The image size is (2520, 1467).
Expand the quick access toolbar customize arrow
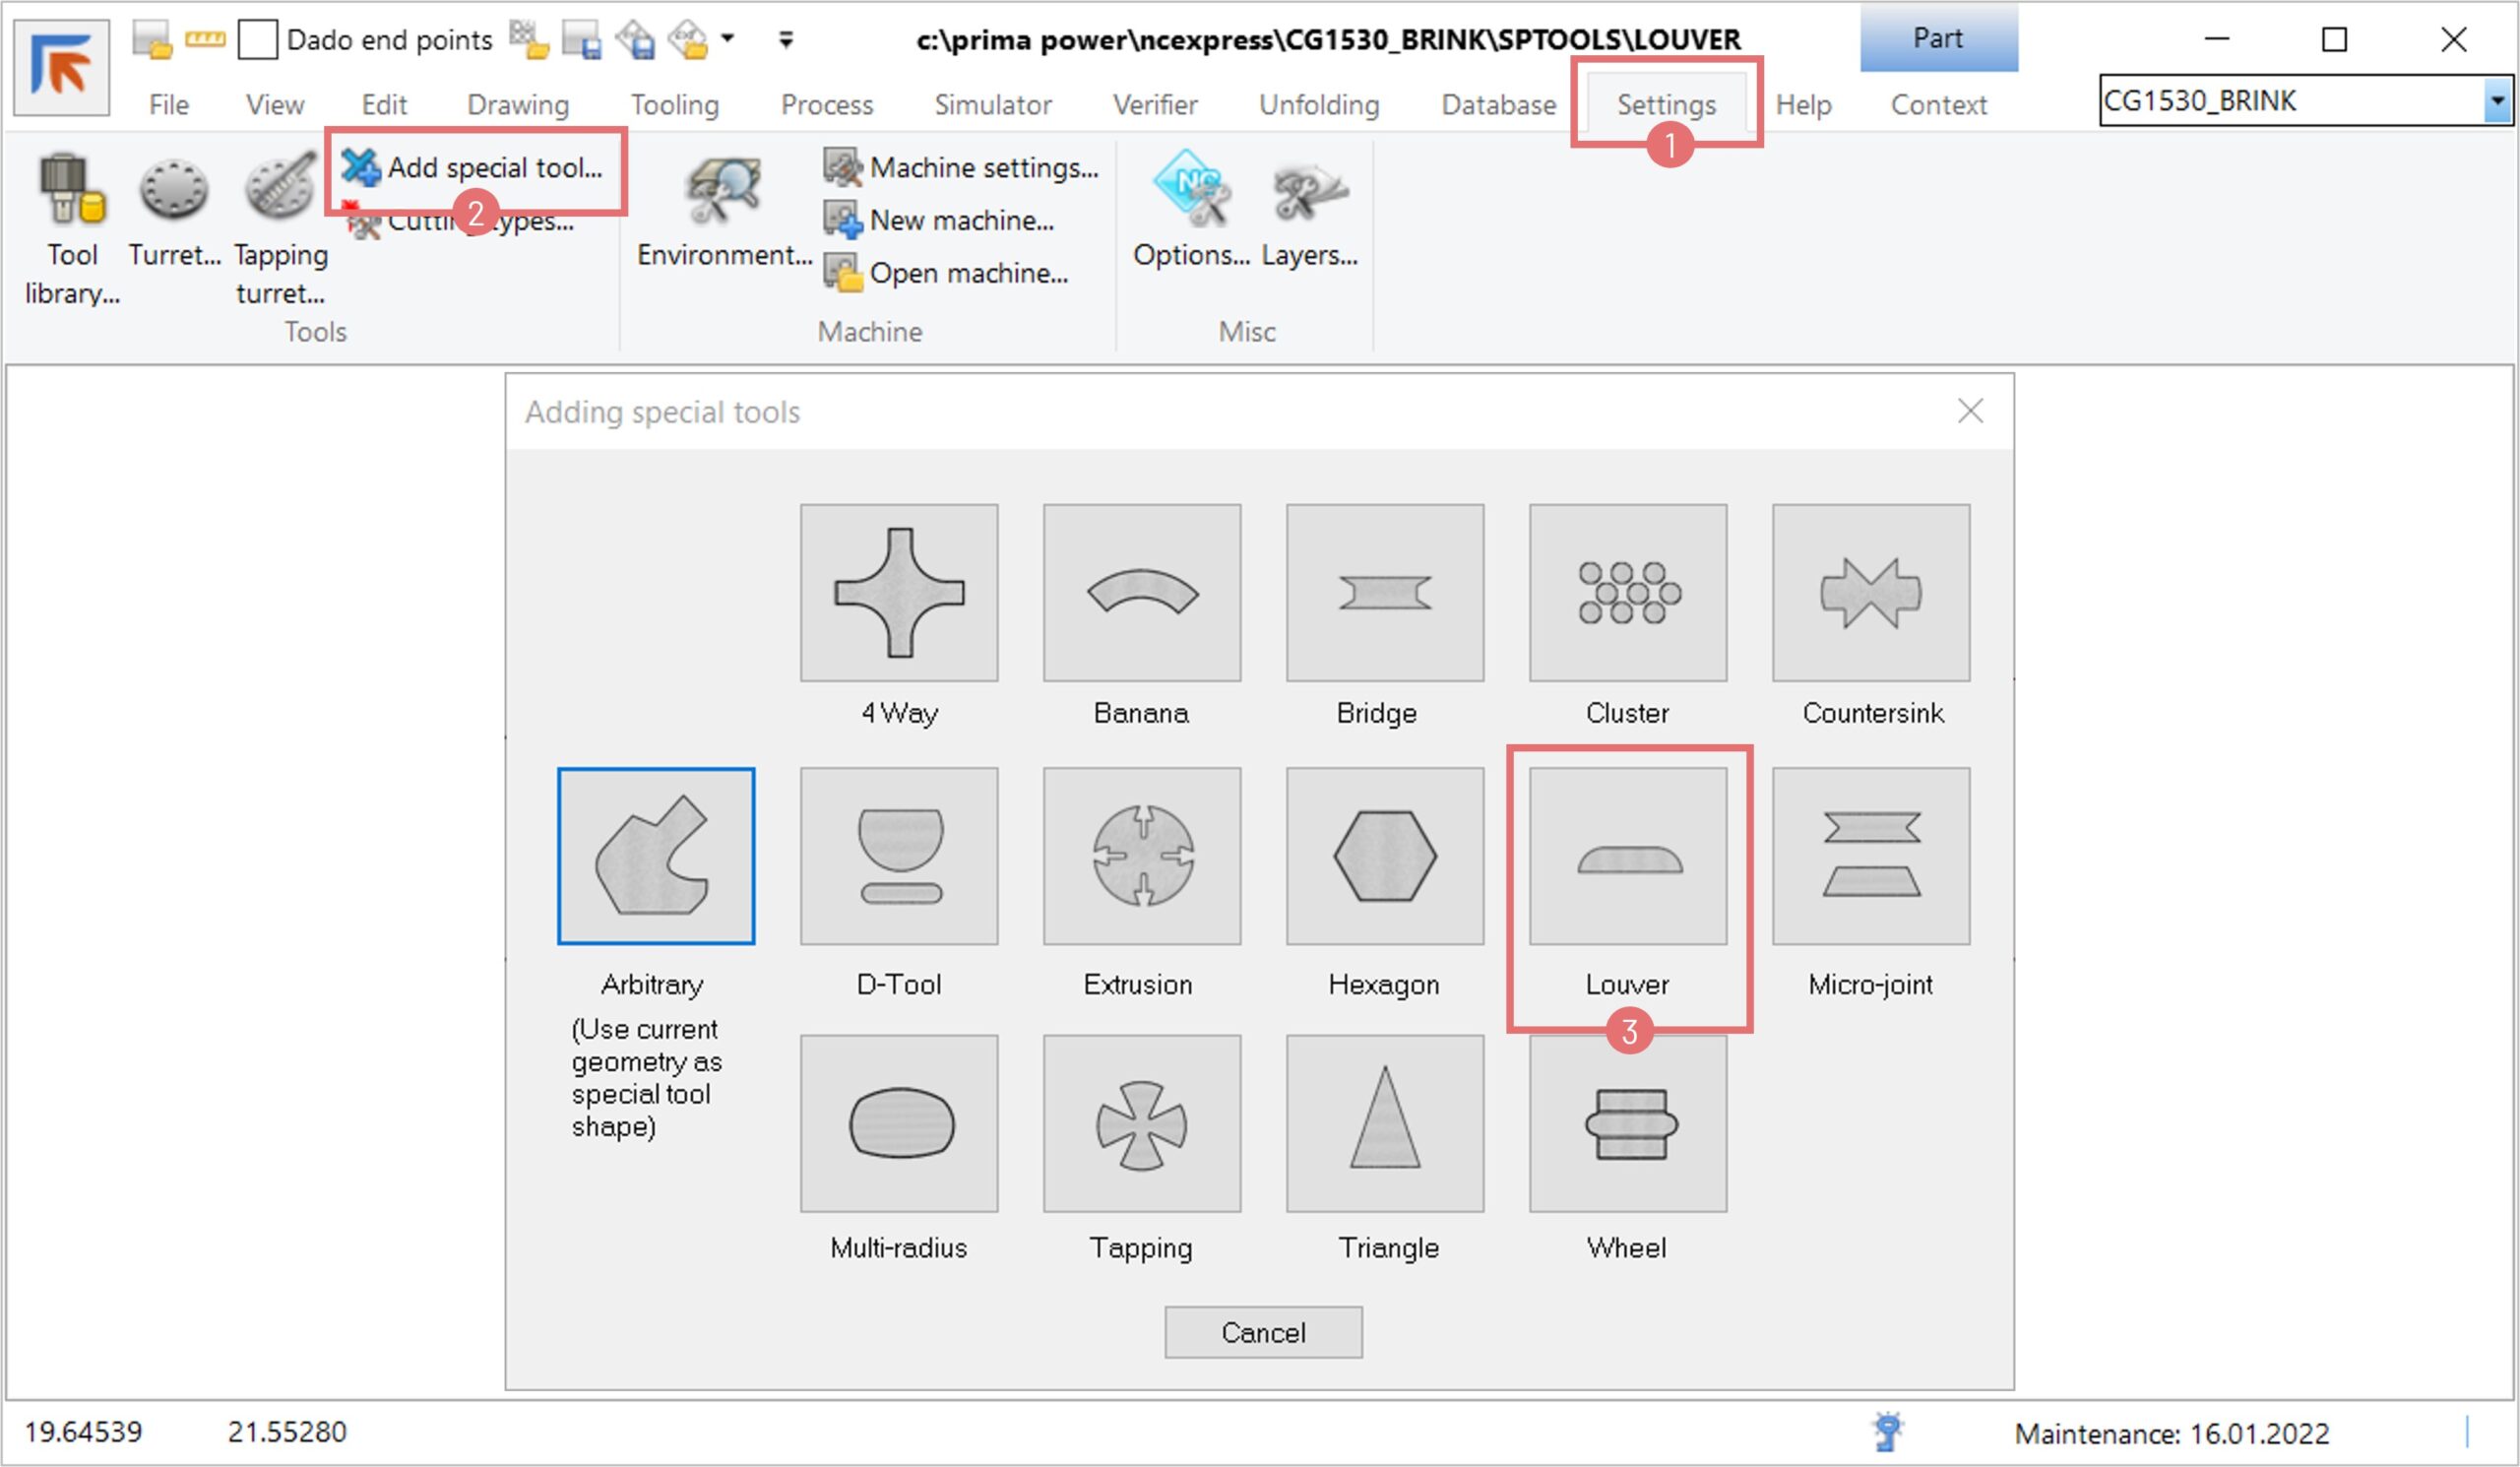(x=786, y=40)
